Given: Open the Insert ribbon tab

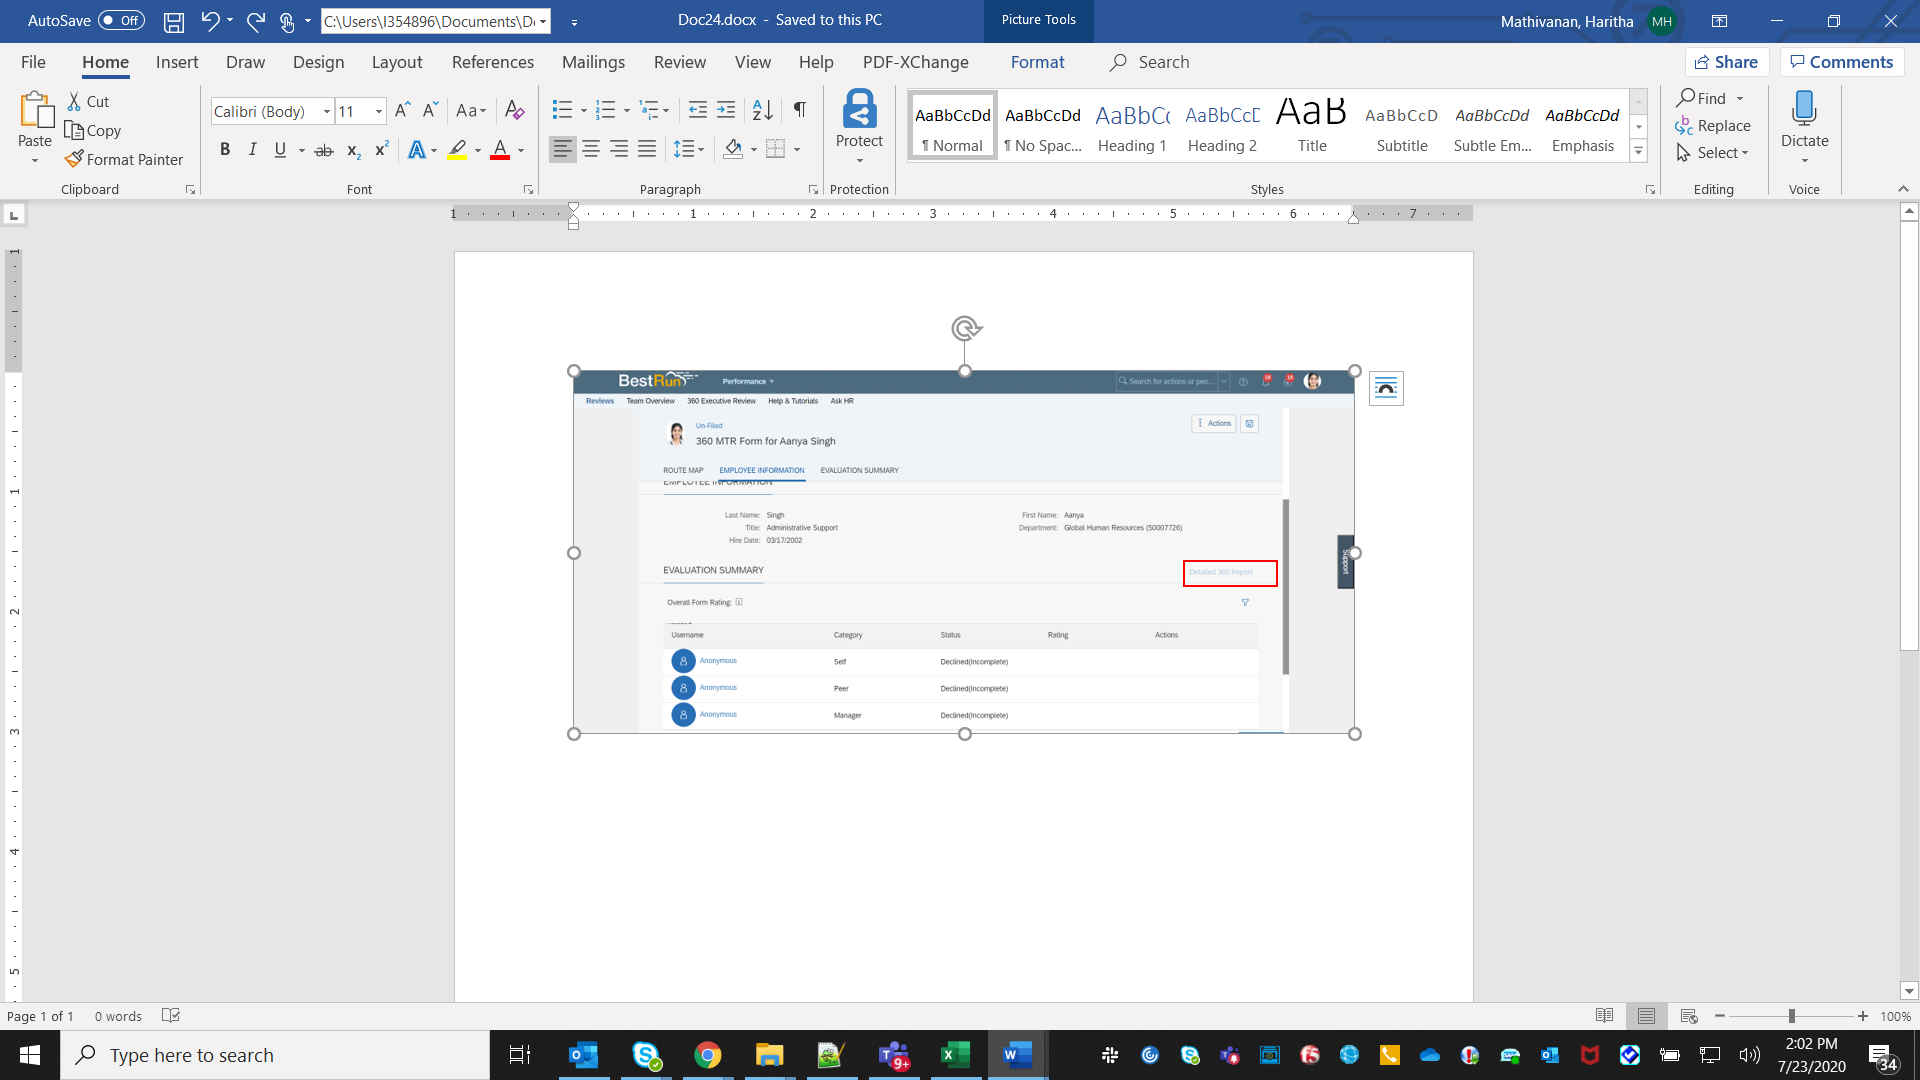Looking at the screenshot, I should coord(177,62).
